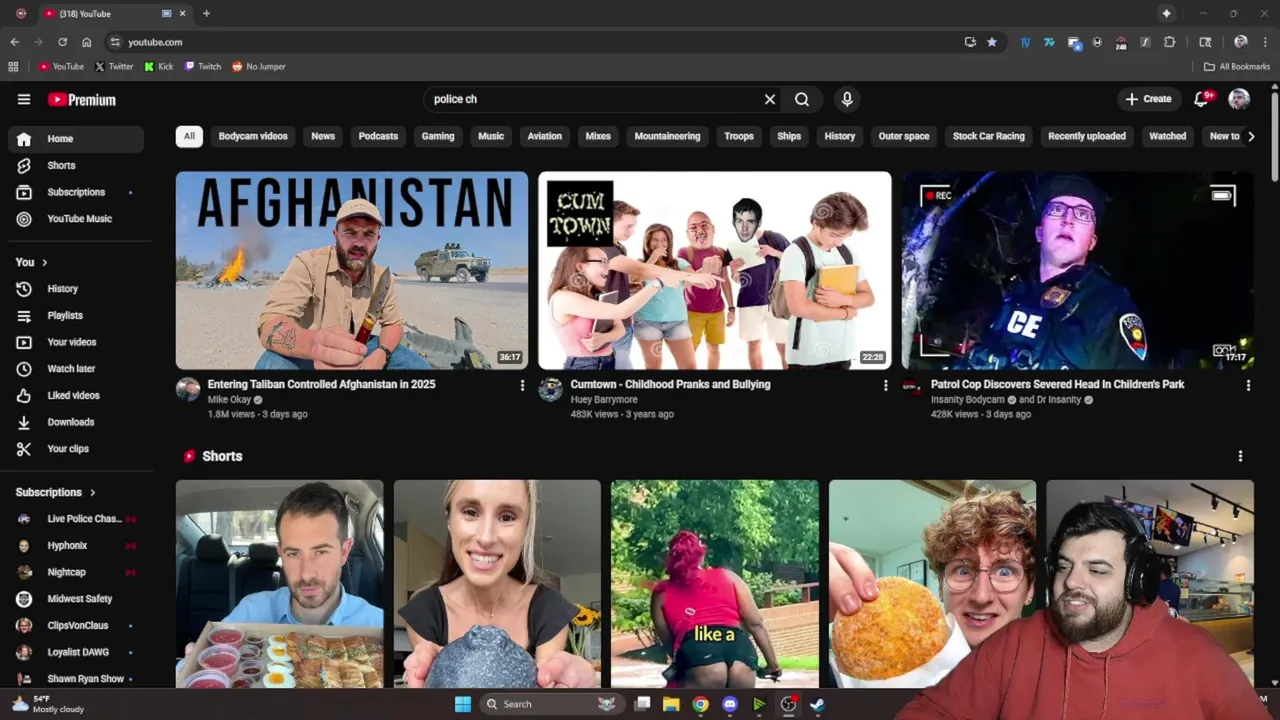
Task: Open the Afghanistan video thumbnail
Action: pos(352,271)
